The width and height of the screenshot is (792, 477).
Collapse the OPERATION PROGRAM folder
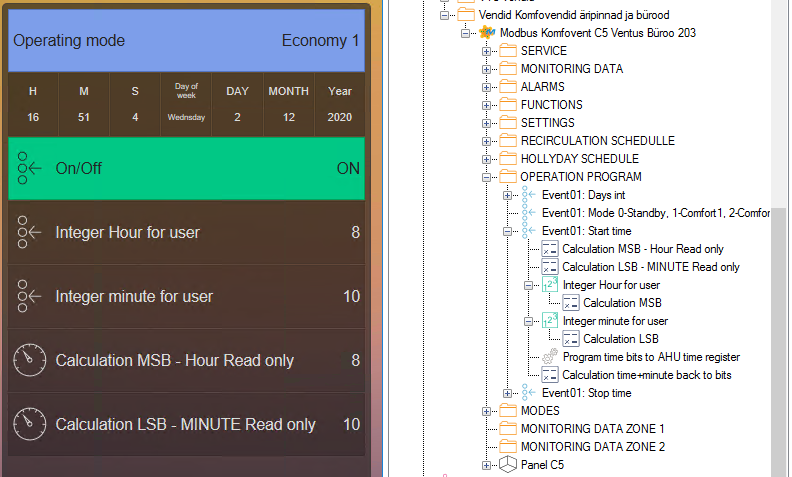pyautogui.click(x=487, y=177)
